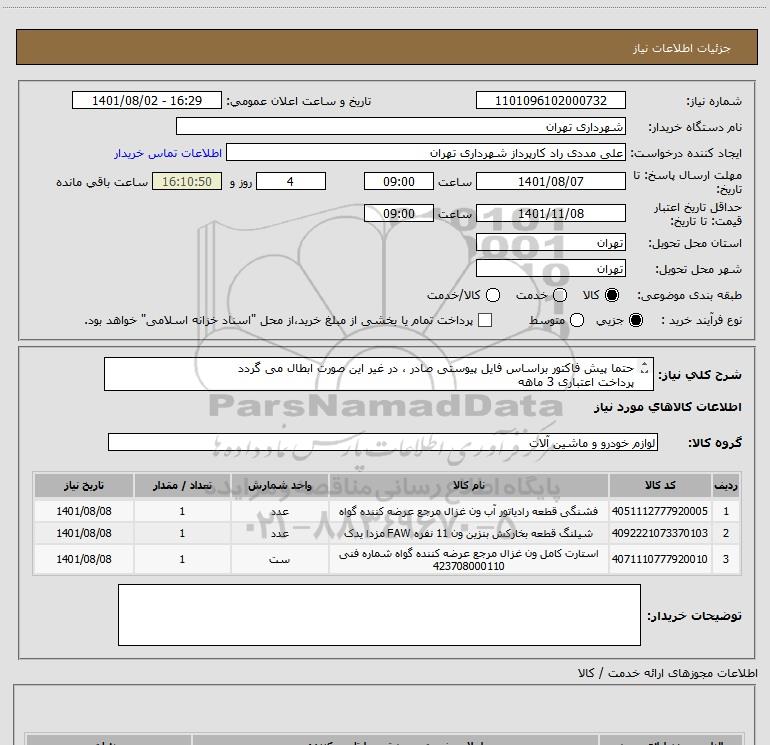Choose متوسط purchase process radio
This screenshot has height=745, width=770.
[577, 320]
